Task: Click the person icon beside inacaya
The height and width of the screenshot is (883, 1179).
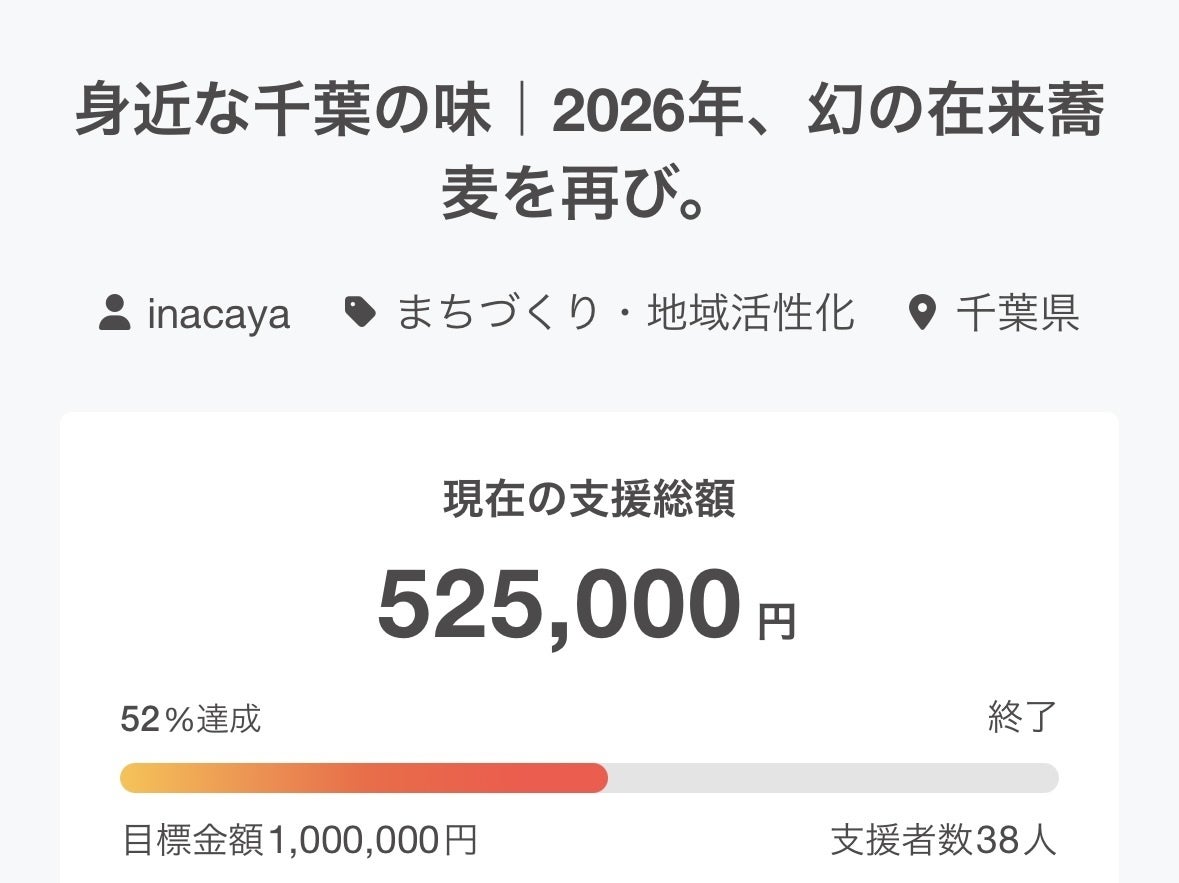Action: 115,313
